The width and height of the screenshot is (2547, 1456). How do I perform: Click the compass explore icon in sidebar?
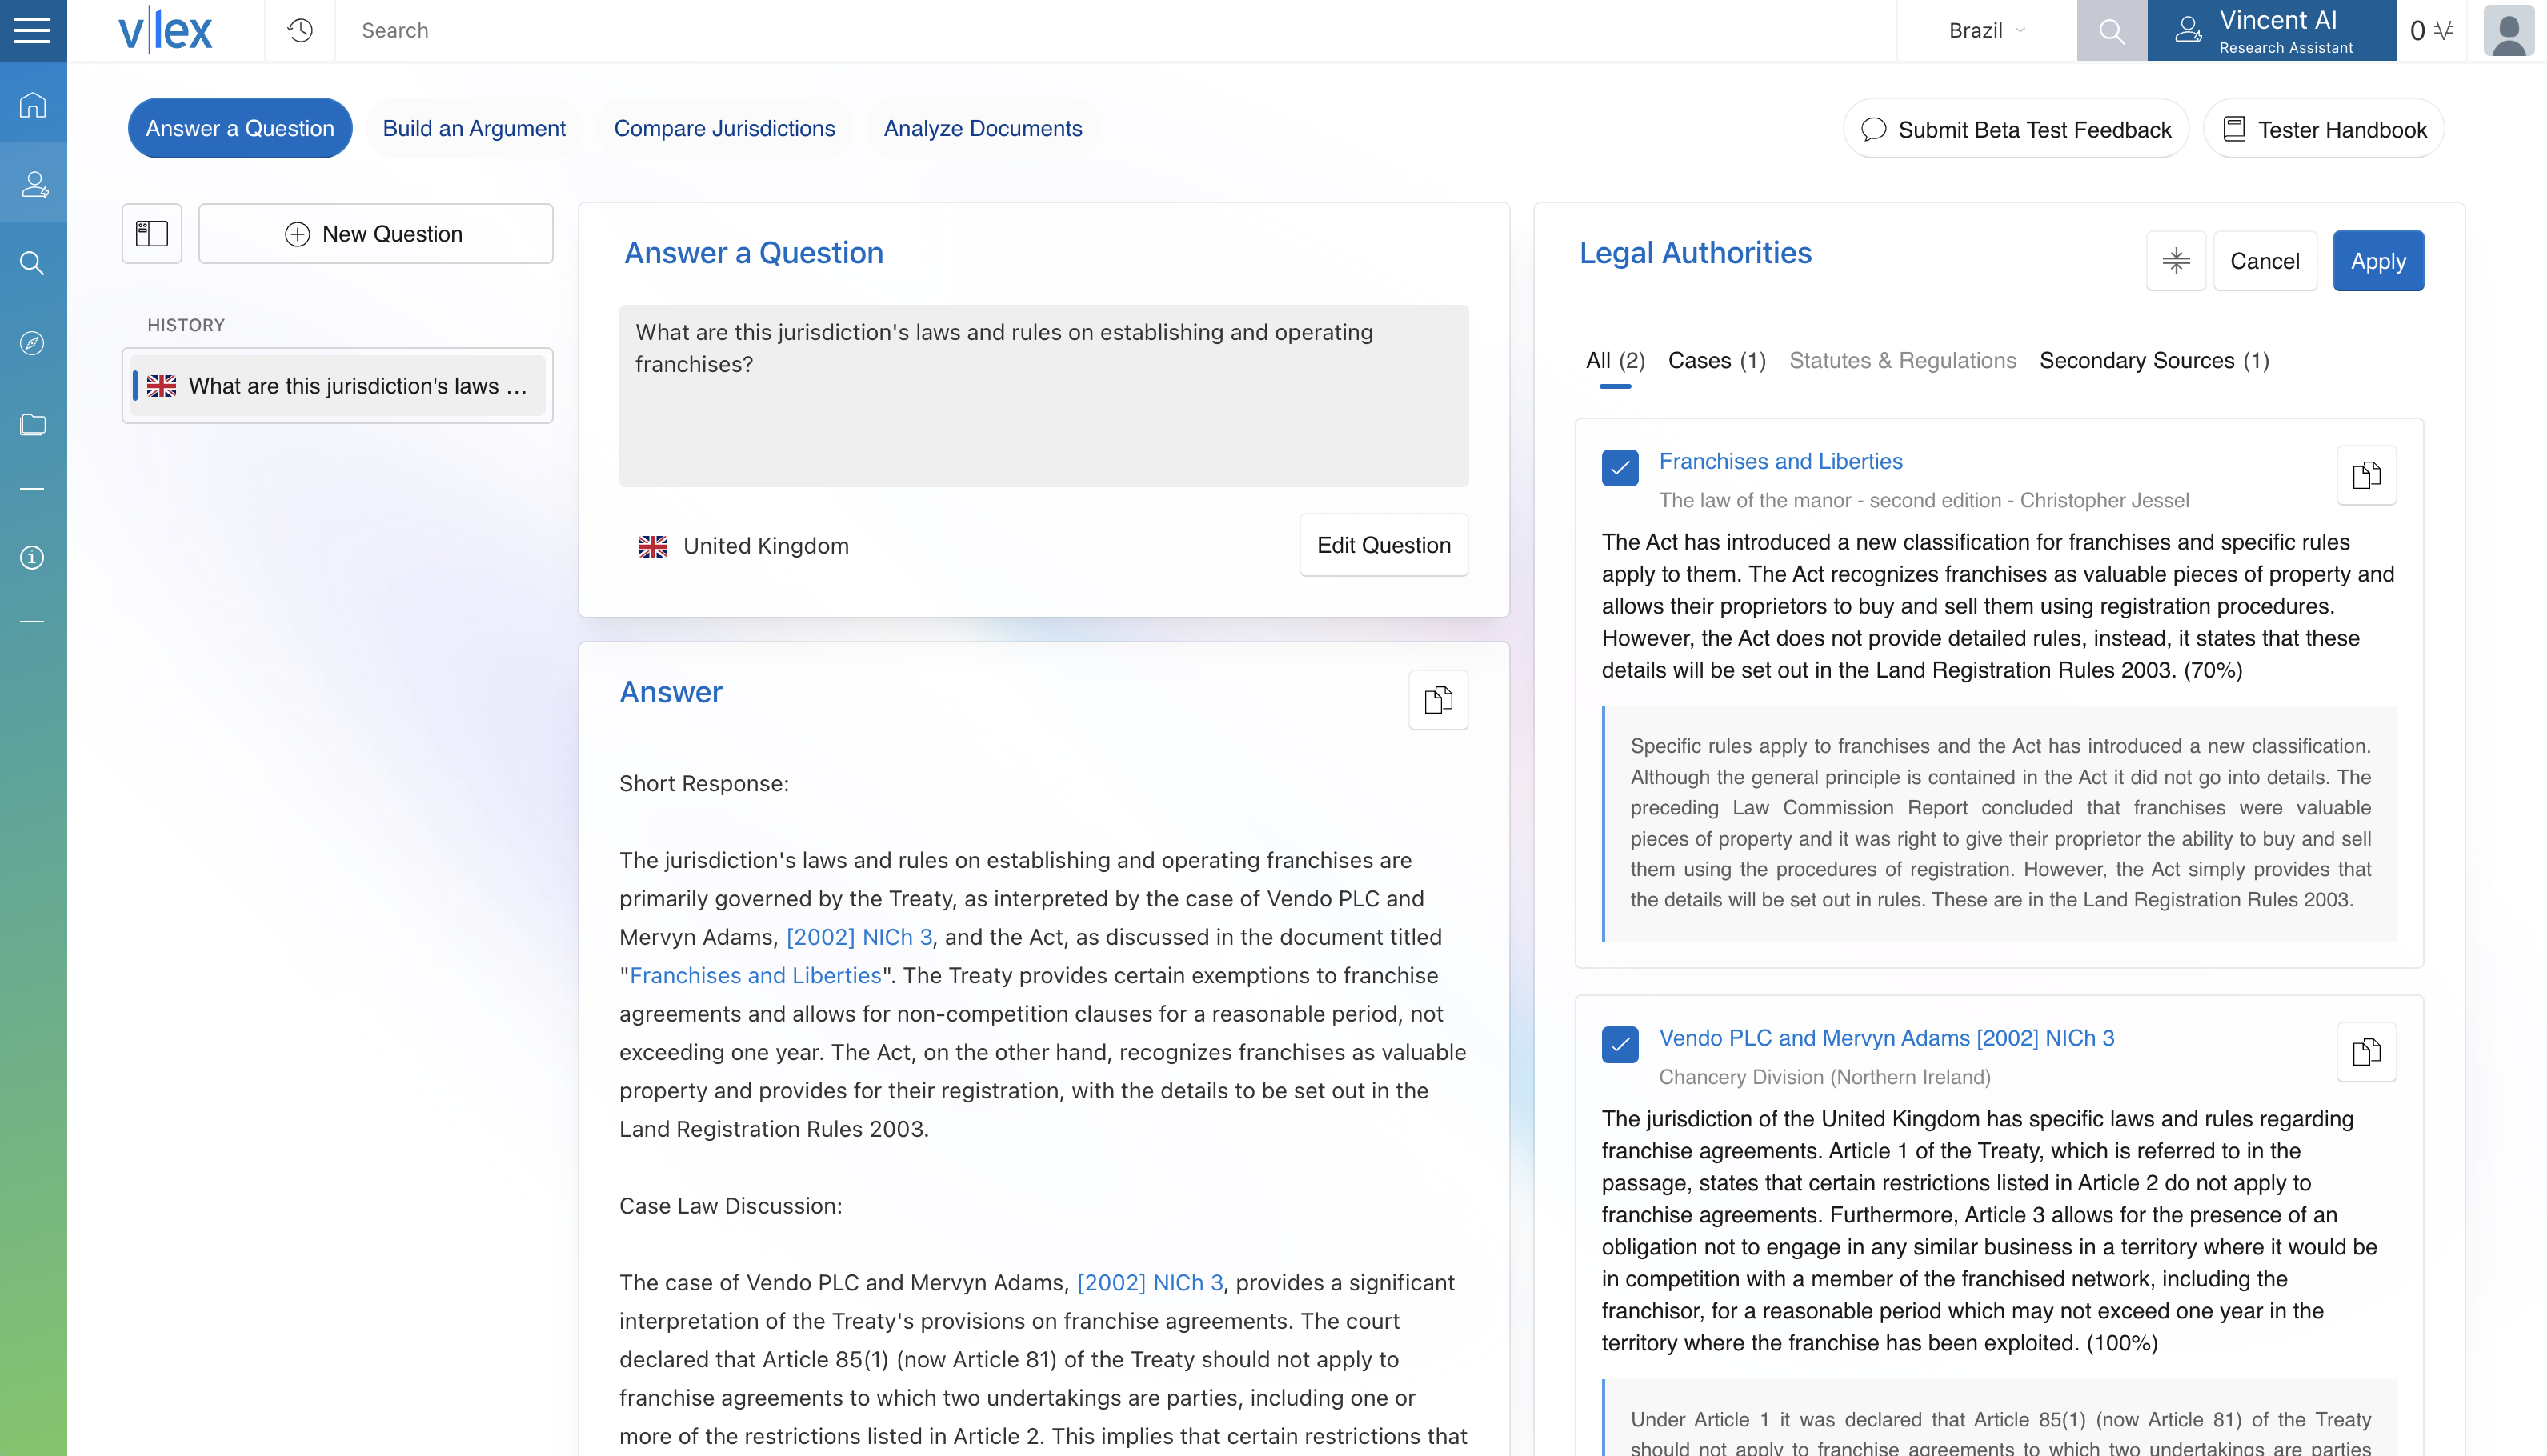pos(32,343)
